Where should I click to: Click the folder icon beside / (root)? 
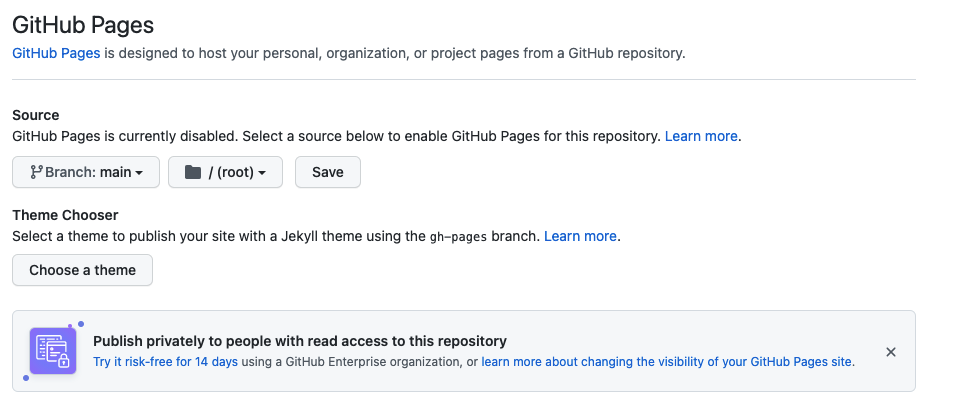(193, 172)
